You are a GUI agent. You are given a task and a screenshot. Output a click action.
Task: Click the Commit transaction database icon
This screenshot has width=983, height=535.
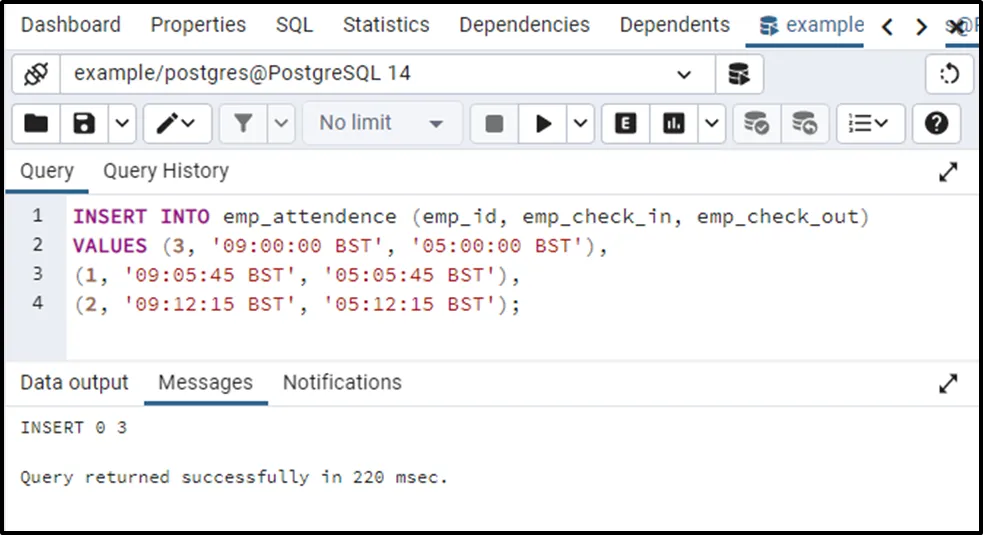[x=757, y=123]
